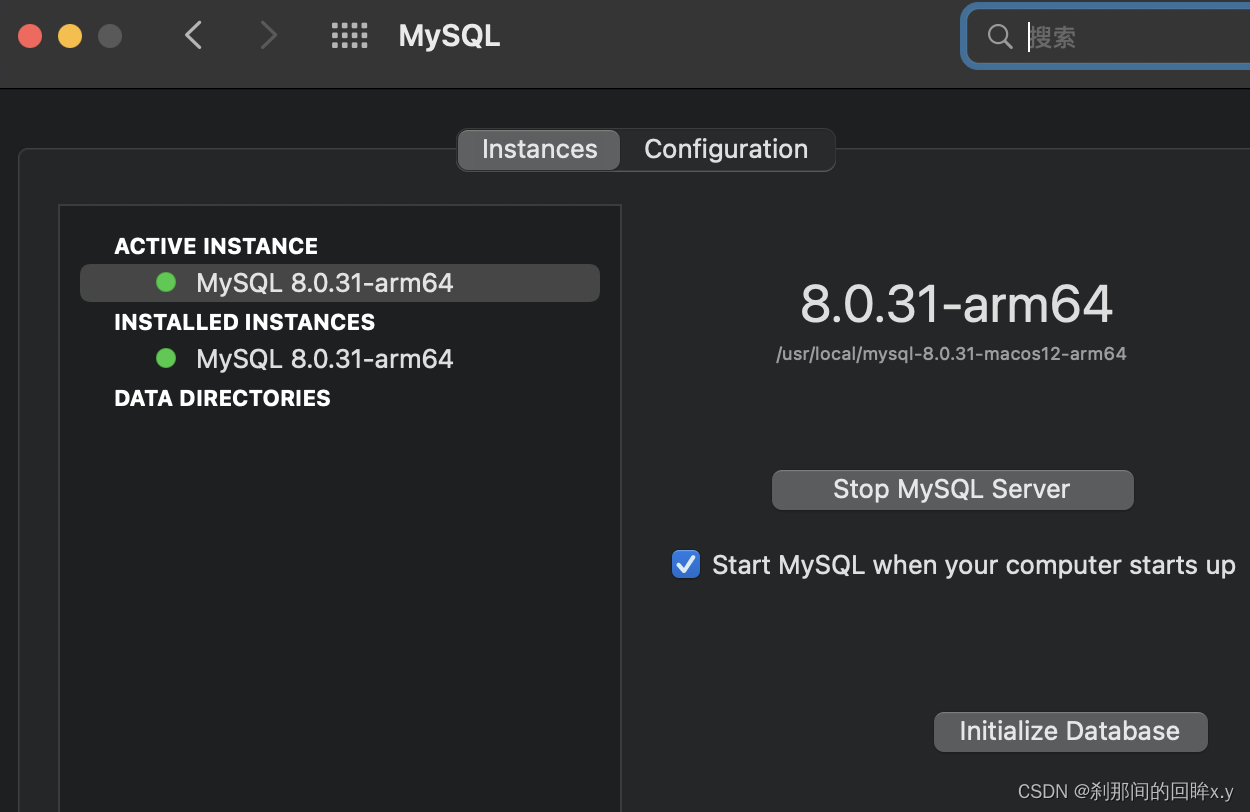1250x812 pixels.
Task: Close the MySQL preferences window
Action: tap(30, 36)
